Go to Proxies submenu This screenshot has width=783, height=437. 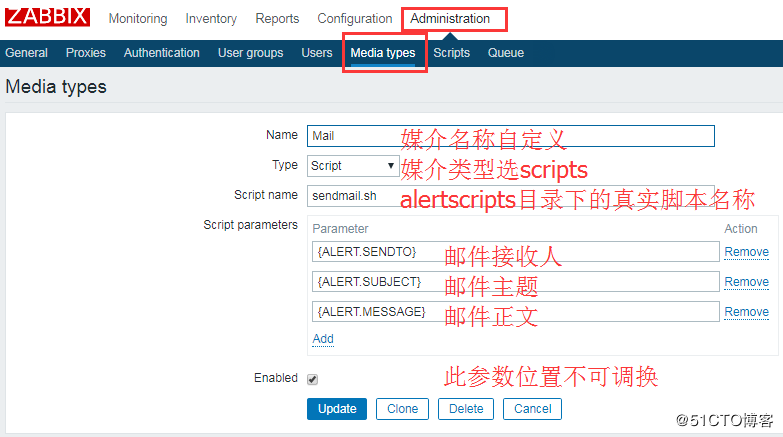click(86, 53)
